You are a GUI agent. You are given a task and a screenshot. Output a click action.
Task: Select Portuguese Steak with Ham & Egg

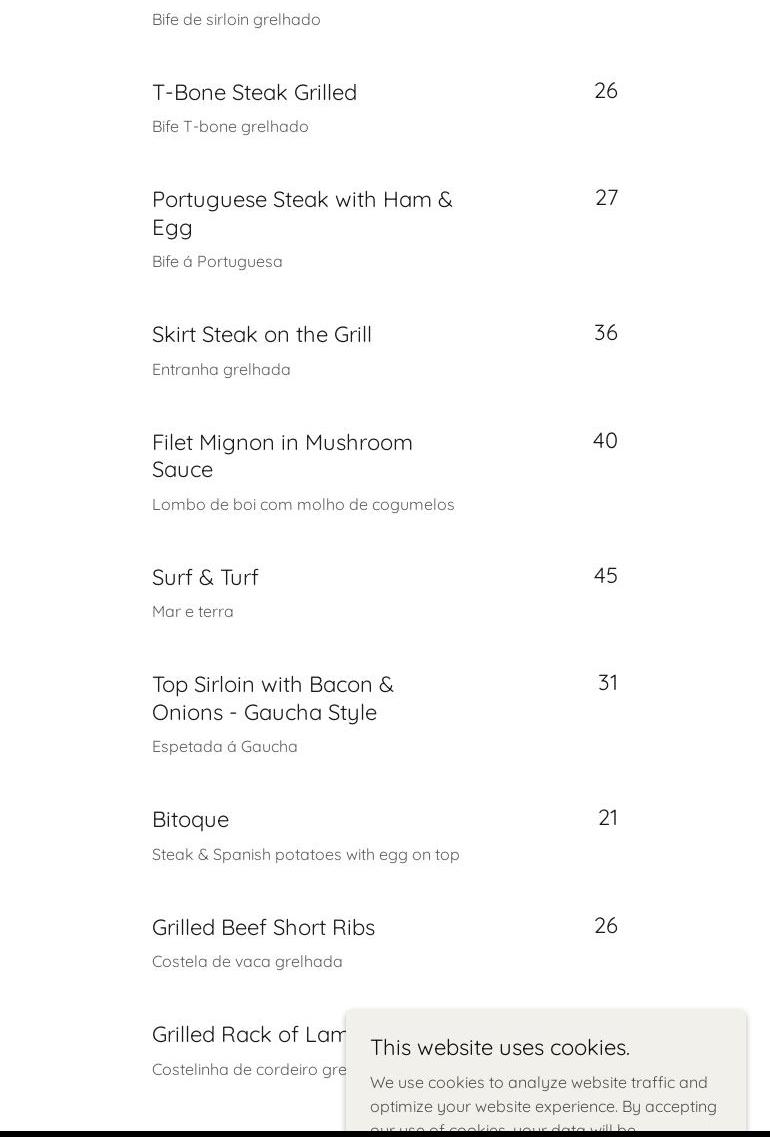click(x=302, y=213)
